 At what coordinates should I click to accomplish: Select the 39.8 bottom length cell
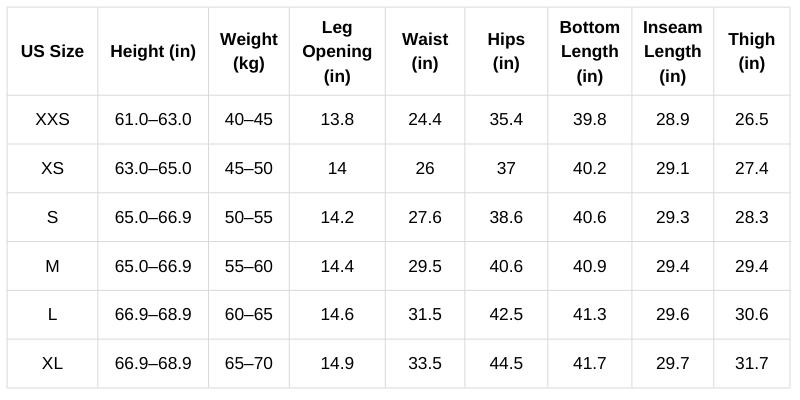tap(590, 120)
